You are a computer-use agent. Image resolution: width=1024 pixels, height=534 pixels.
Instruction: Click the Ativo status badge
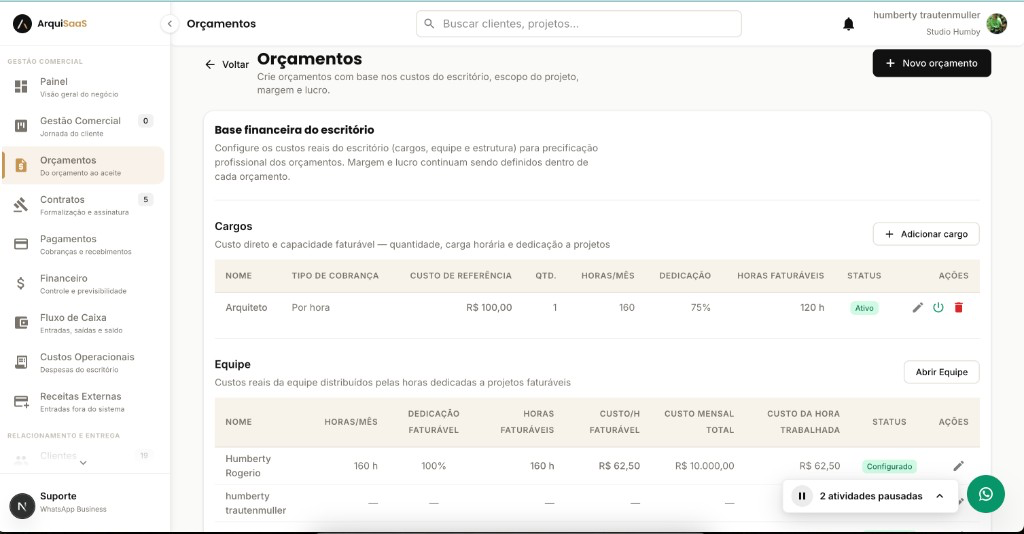point(864,308)
